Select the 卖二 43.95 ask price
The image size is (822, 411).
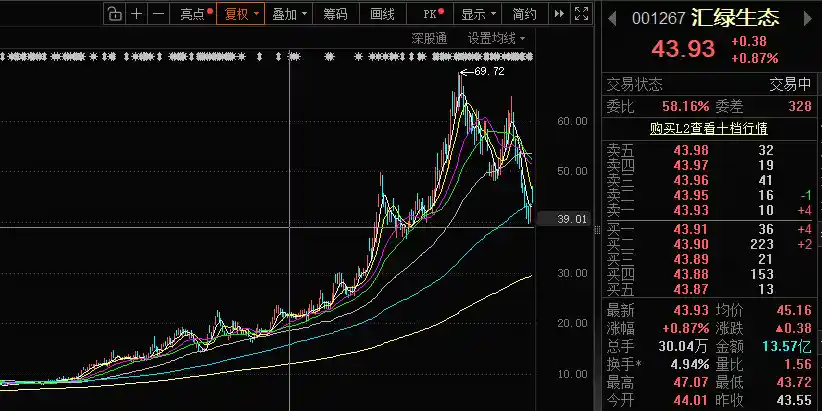tap(691, 196)
